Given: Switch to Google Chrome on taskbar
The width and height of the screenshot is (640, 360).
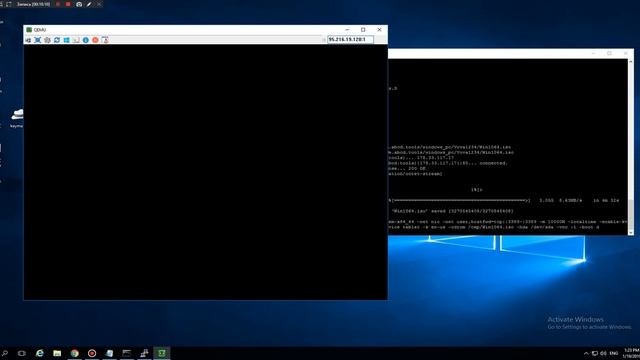Looking at the screenshot, I should 75,353.
